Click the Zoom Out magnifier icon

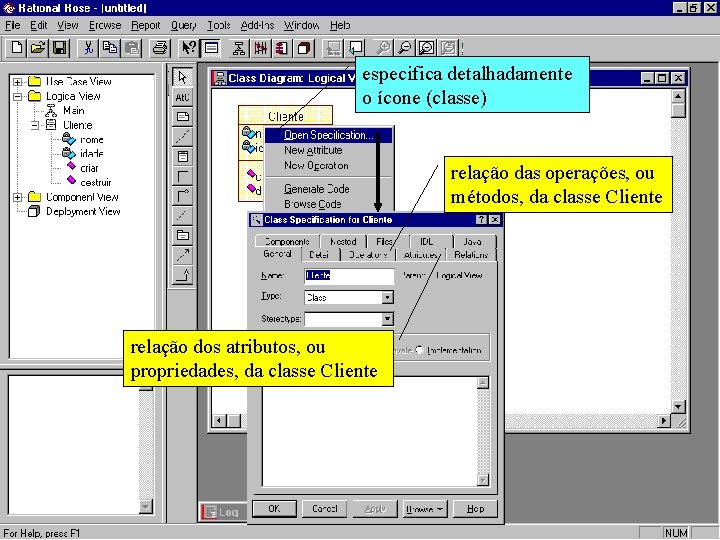[404, 48]
